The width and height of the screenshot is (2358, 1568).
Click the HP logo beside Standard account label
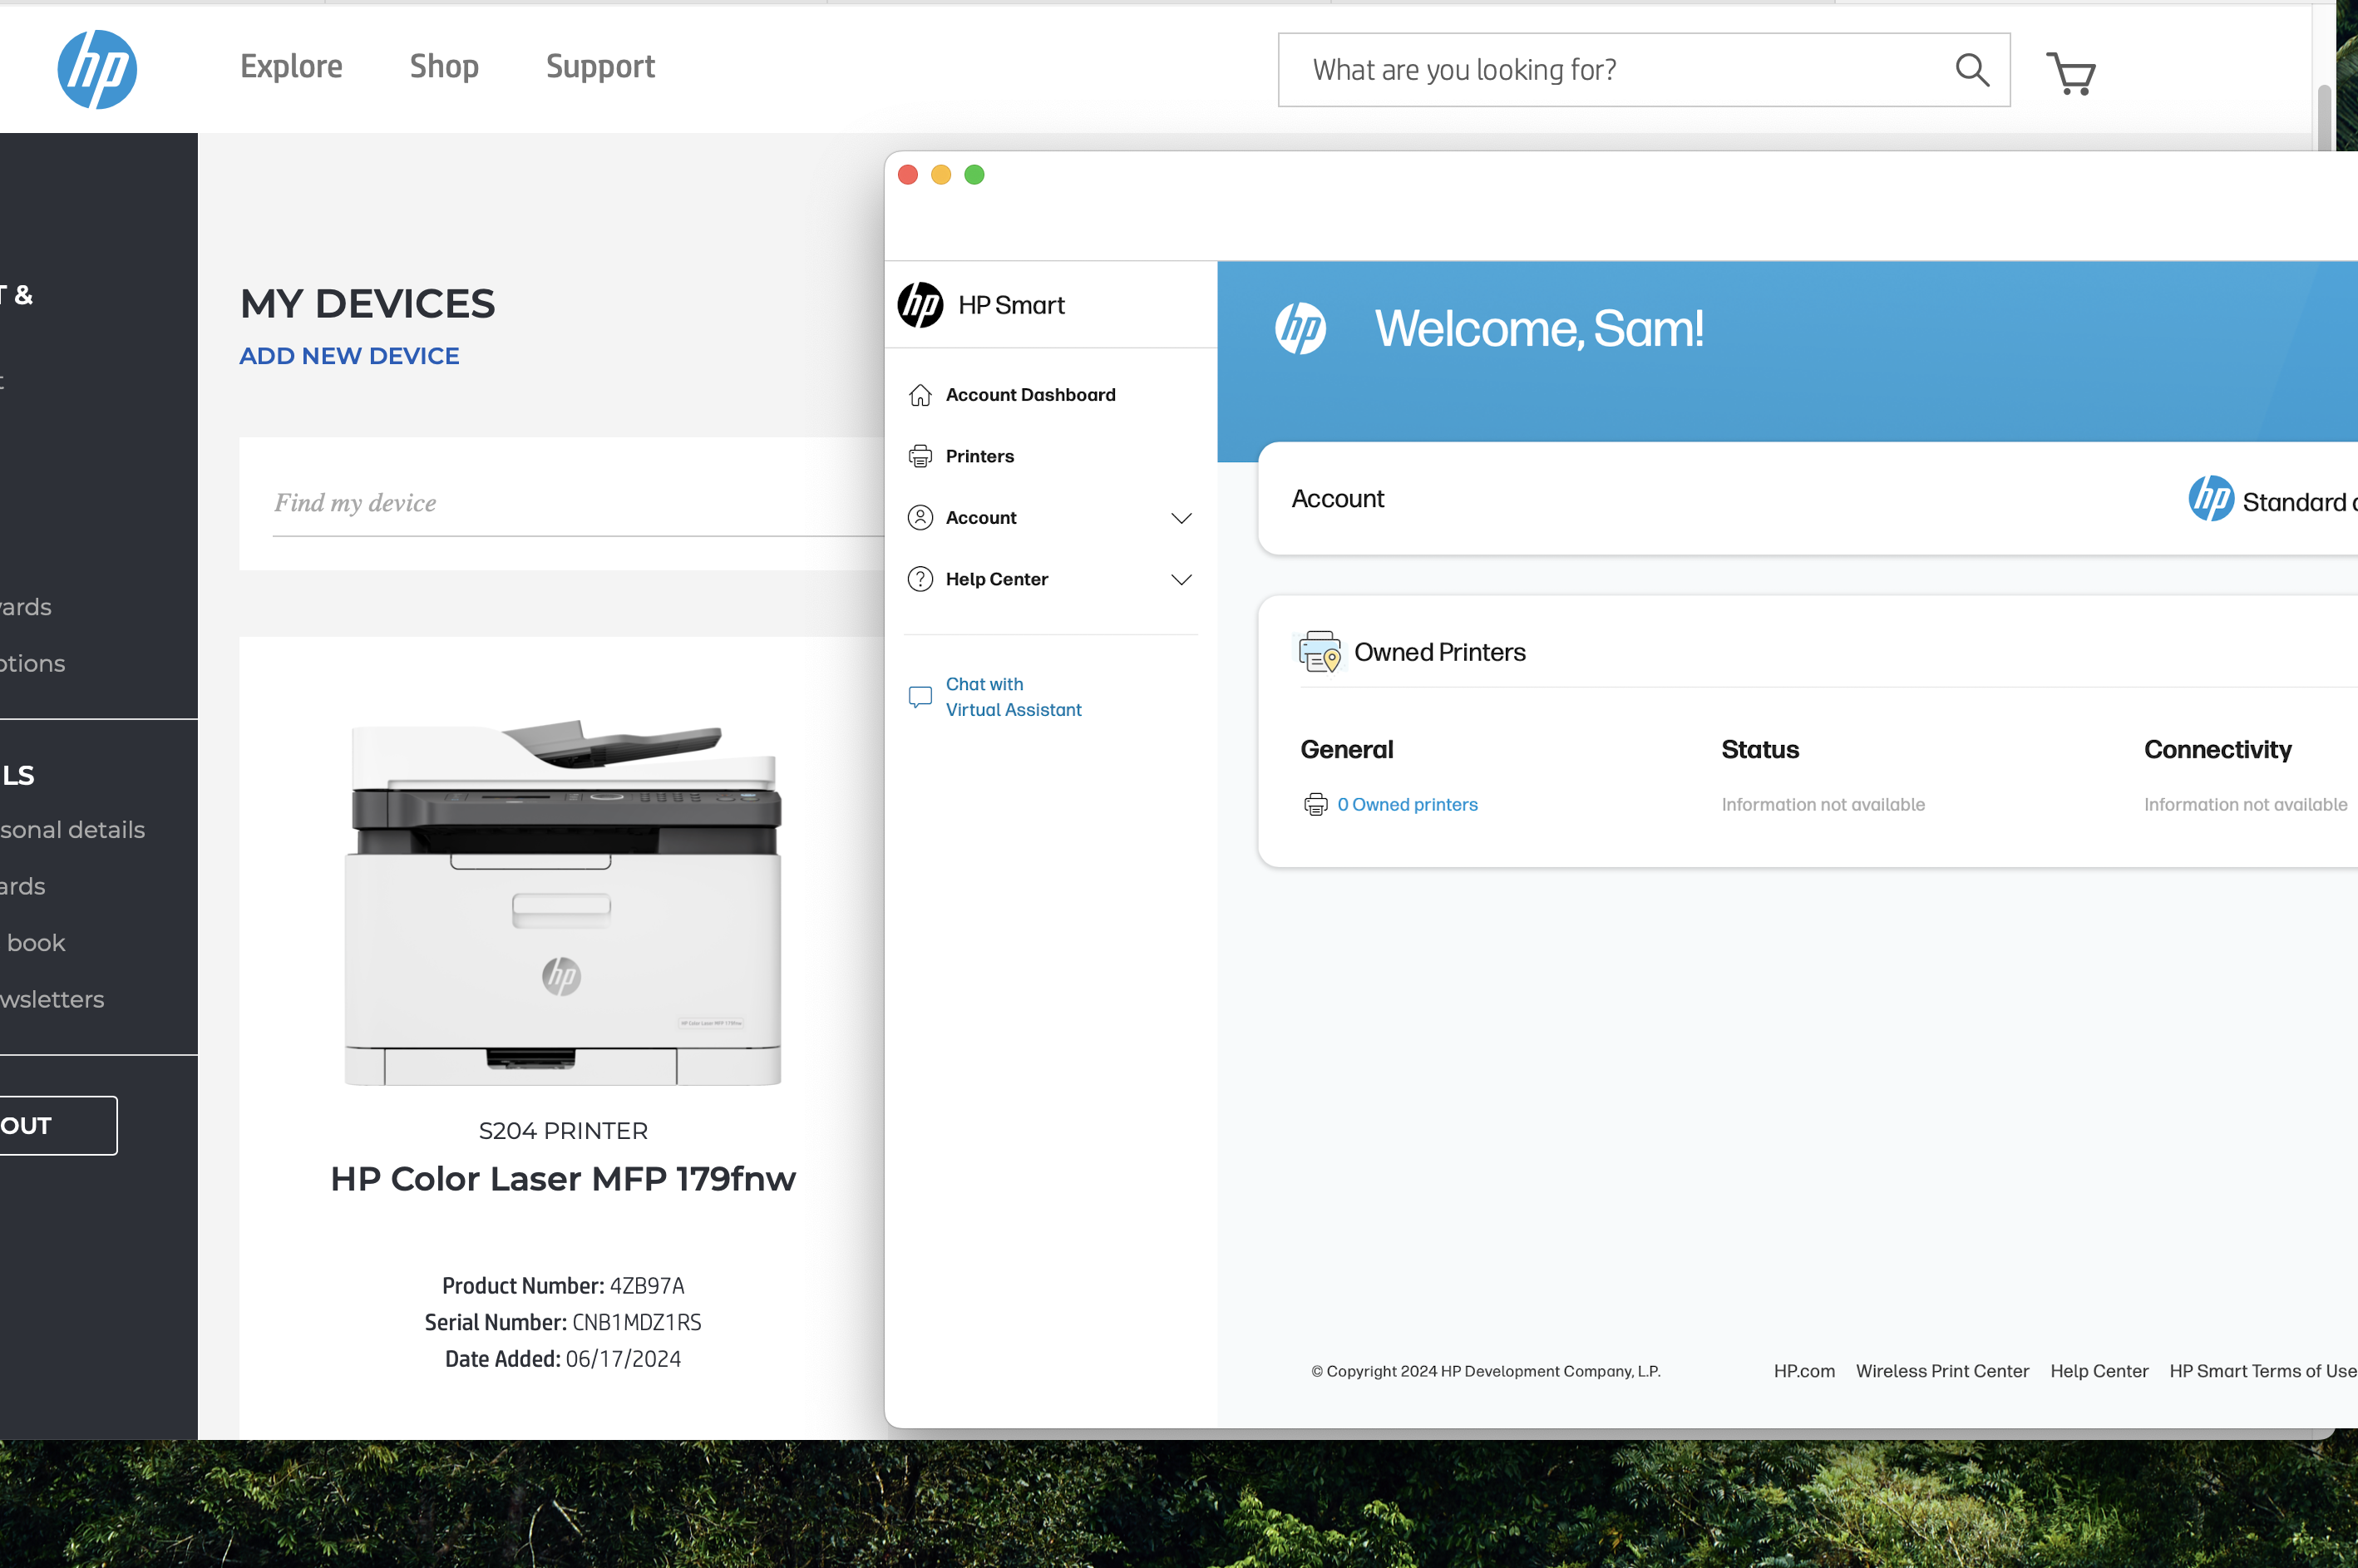(2210, 498)
